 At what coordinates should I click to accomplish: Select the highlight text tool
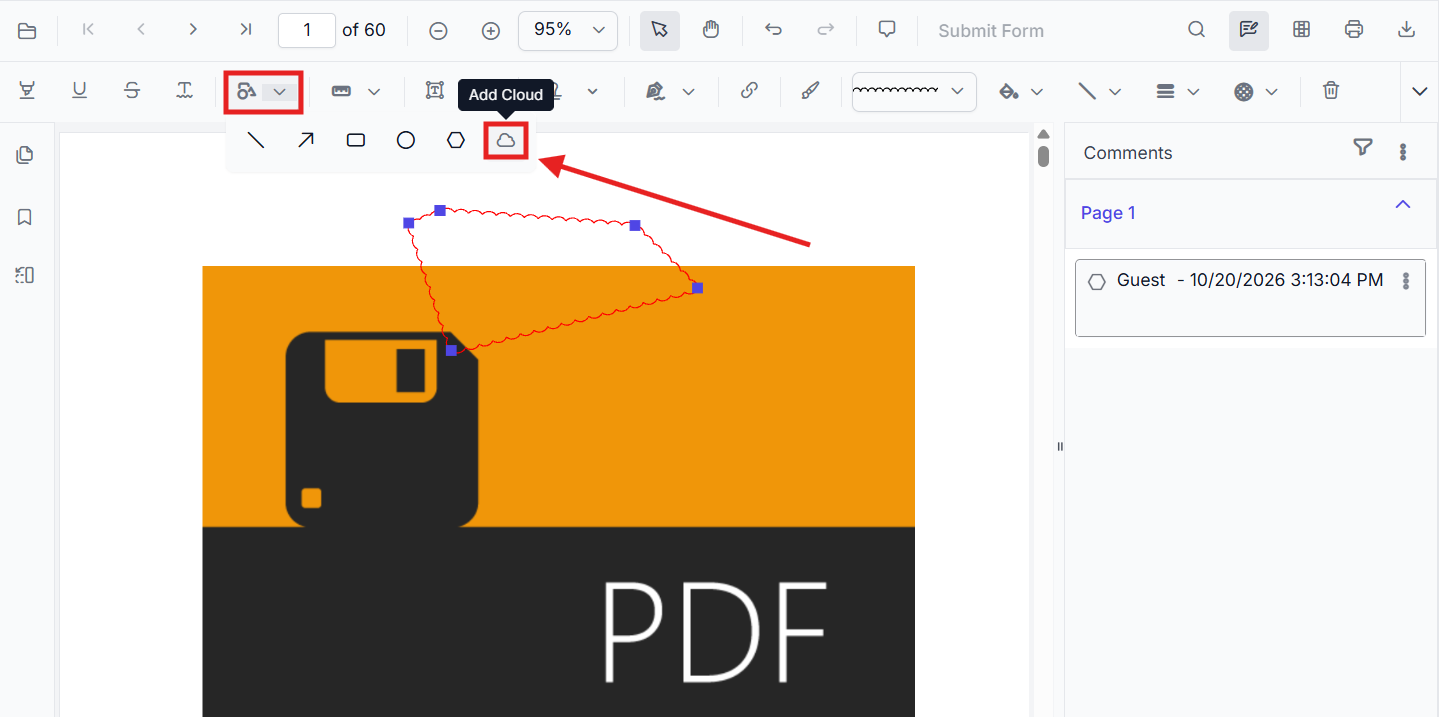click(27, 91)
